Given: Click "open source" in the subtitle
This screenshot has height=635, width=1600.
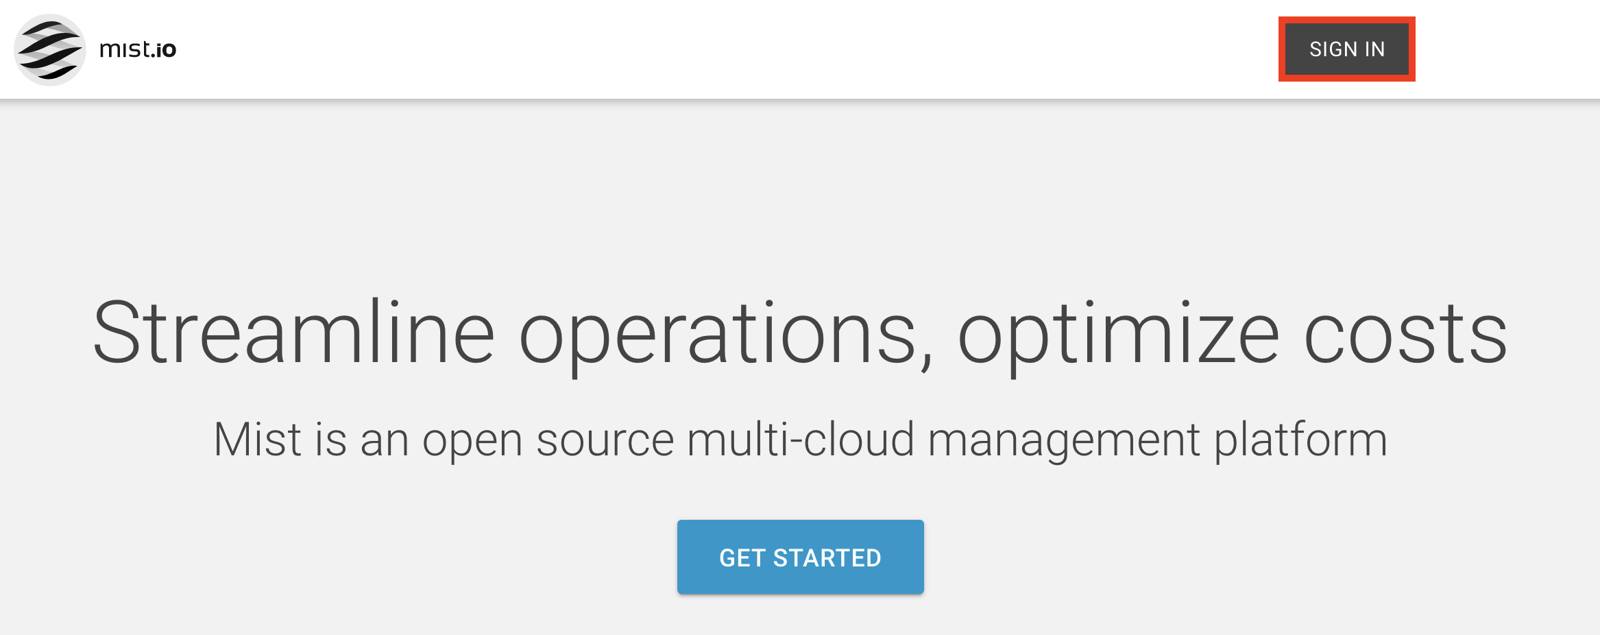Looking at the screenshot, I should [548, 440].
